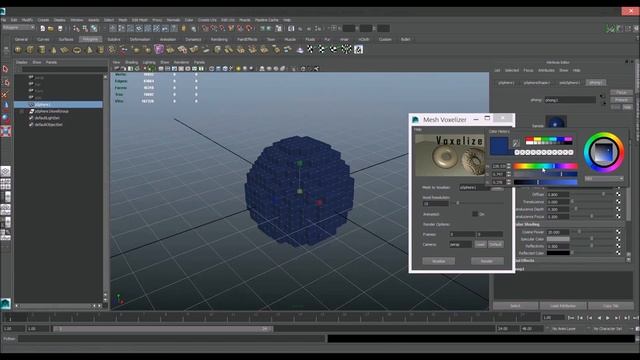Expand the Special Effects section

tap(524, 260)
